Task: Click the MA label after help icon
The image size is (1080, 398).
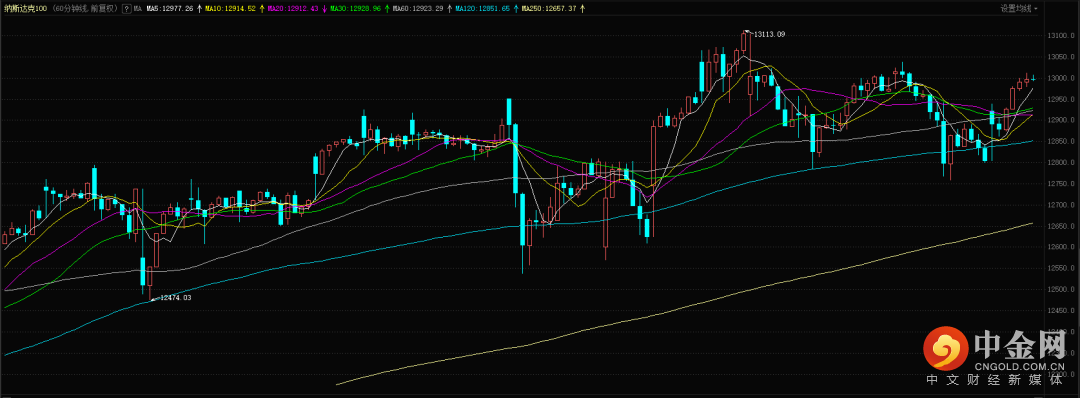Action: [138, 9]
